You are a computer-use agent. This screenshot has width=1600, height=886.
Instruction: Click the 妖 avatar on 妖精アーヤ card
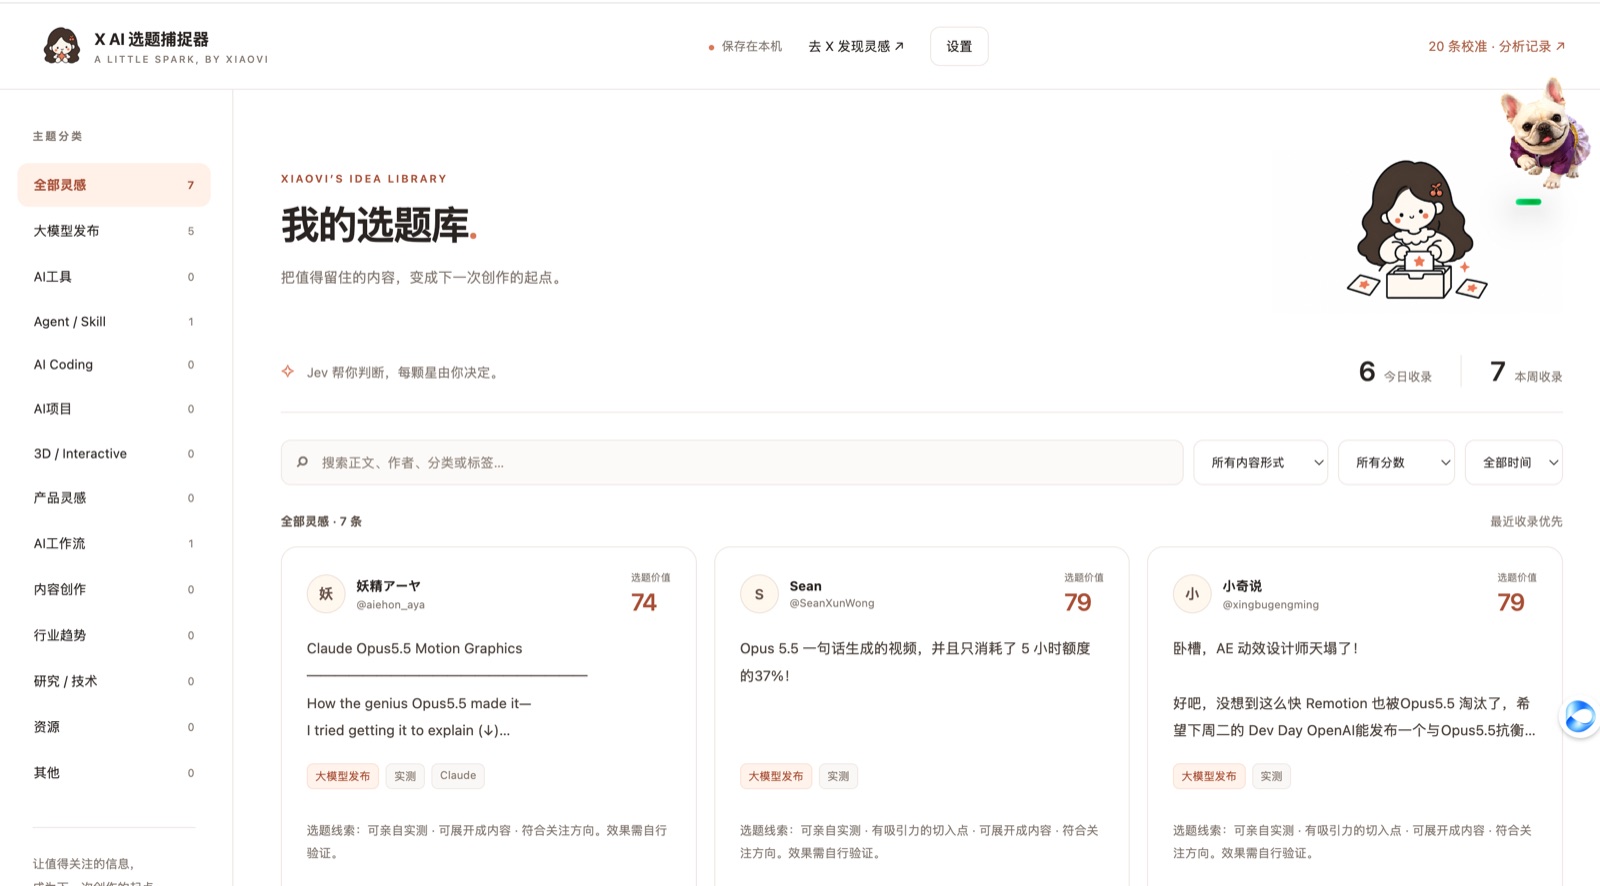coord(326,594)
